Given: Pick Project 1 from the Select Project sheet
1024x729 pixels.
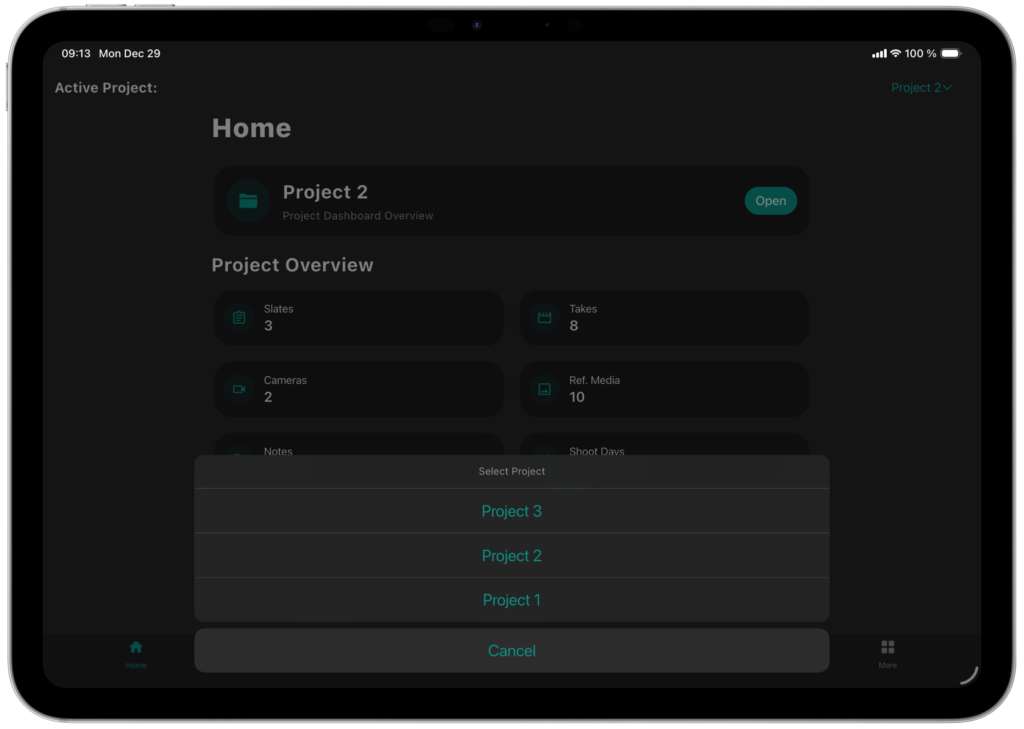Looking at the screenshot, I should pyautogui.click(x=511, y=600).
